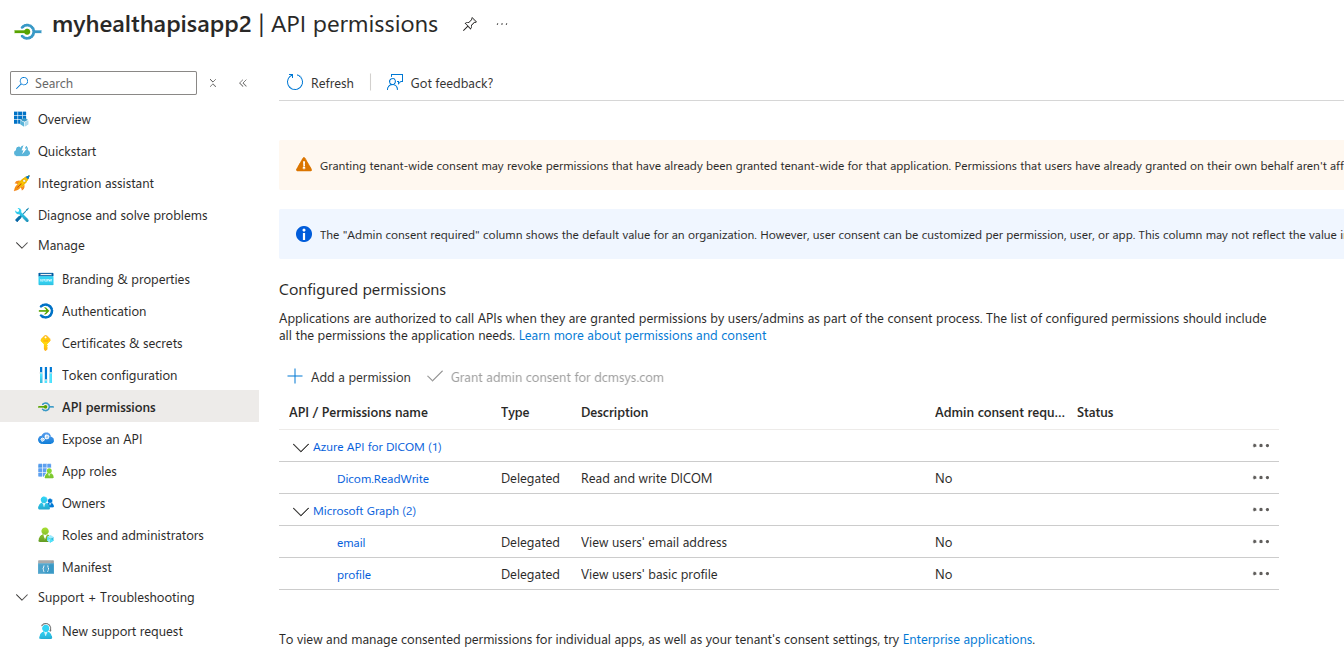Open more options for Dicom.ReadWrite row
The width and height of the screenshot is (1344, 660).
[1260, 478]
